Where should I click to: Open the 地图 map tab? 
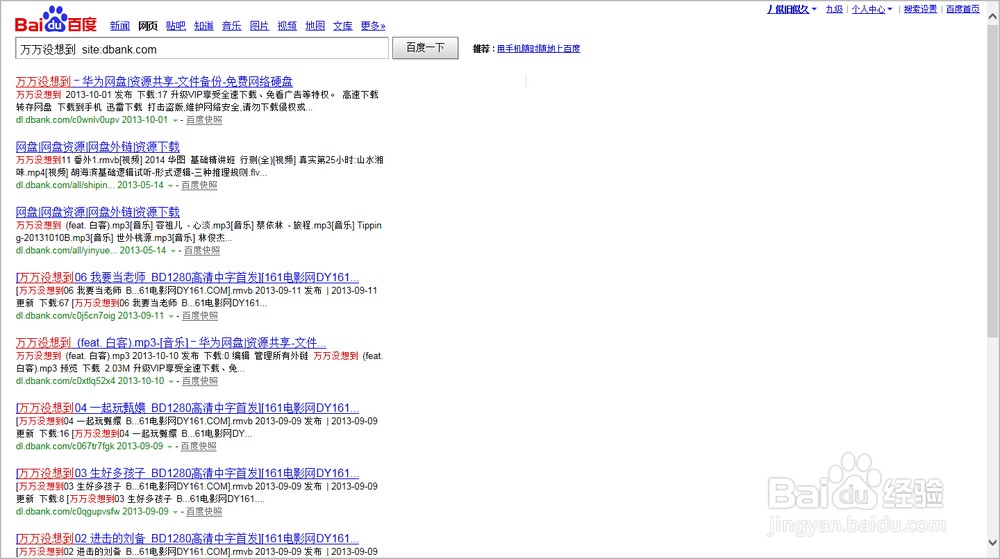[315, 26]
